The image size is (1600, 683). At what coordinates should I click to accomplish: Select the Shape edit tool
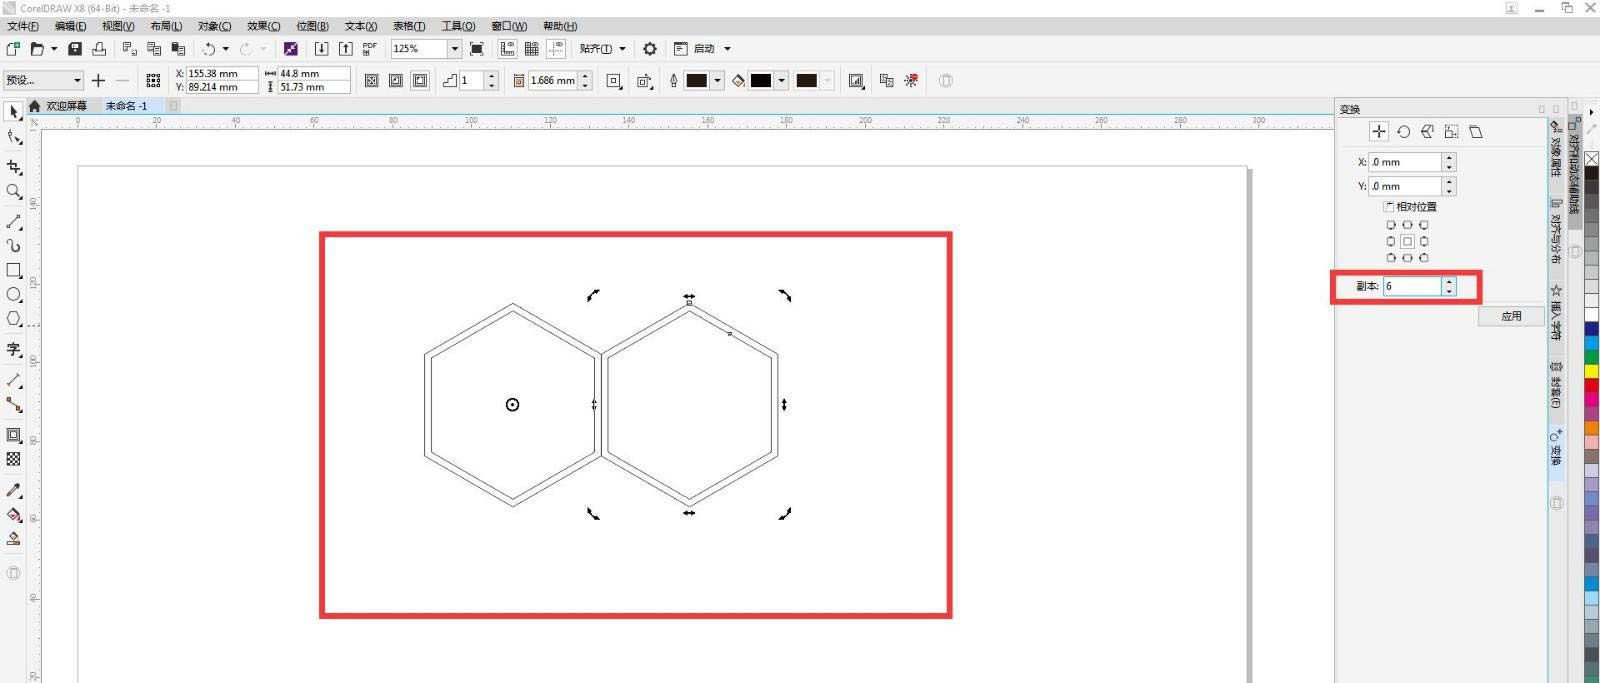[x=14, y=138]
